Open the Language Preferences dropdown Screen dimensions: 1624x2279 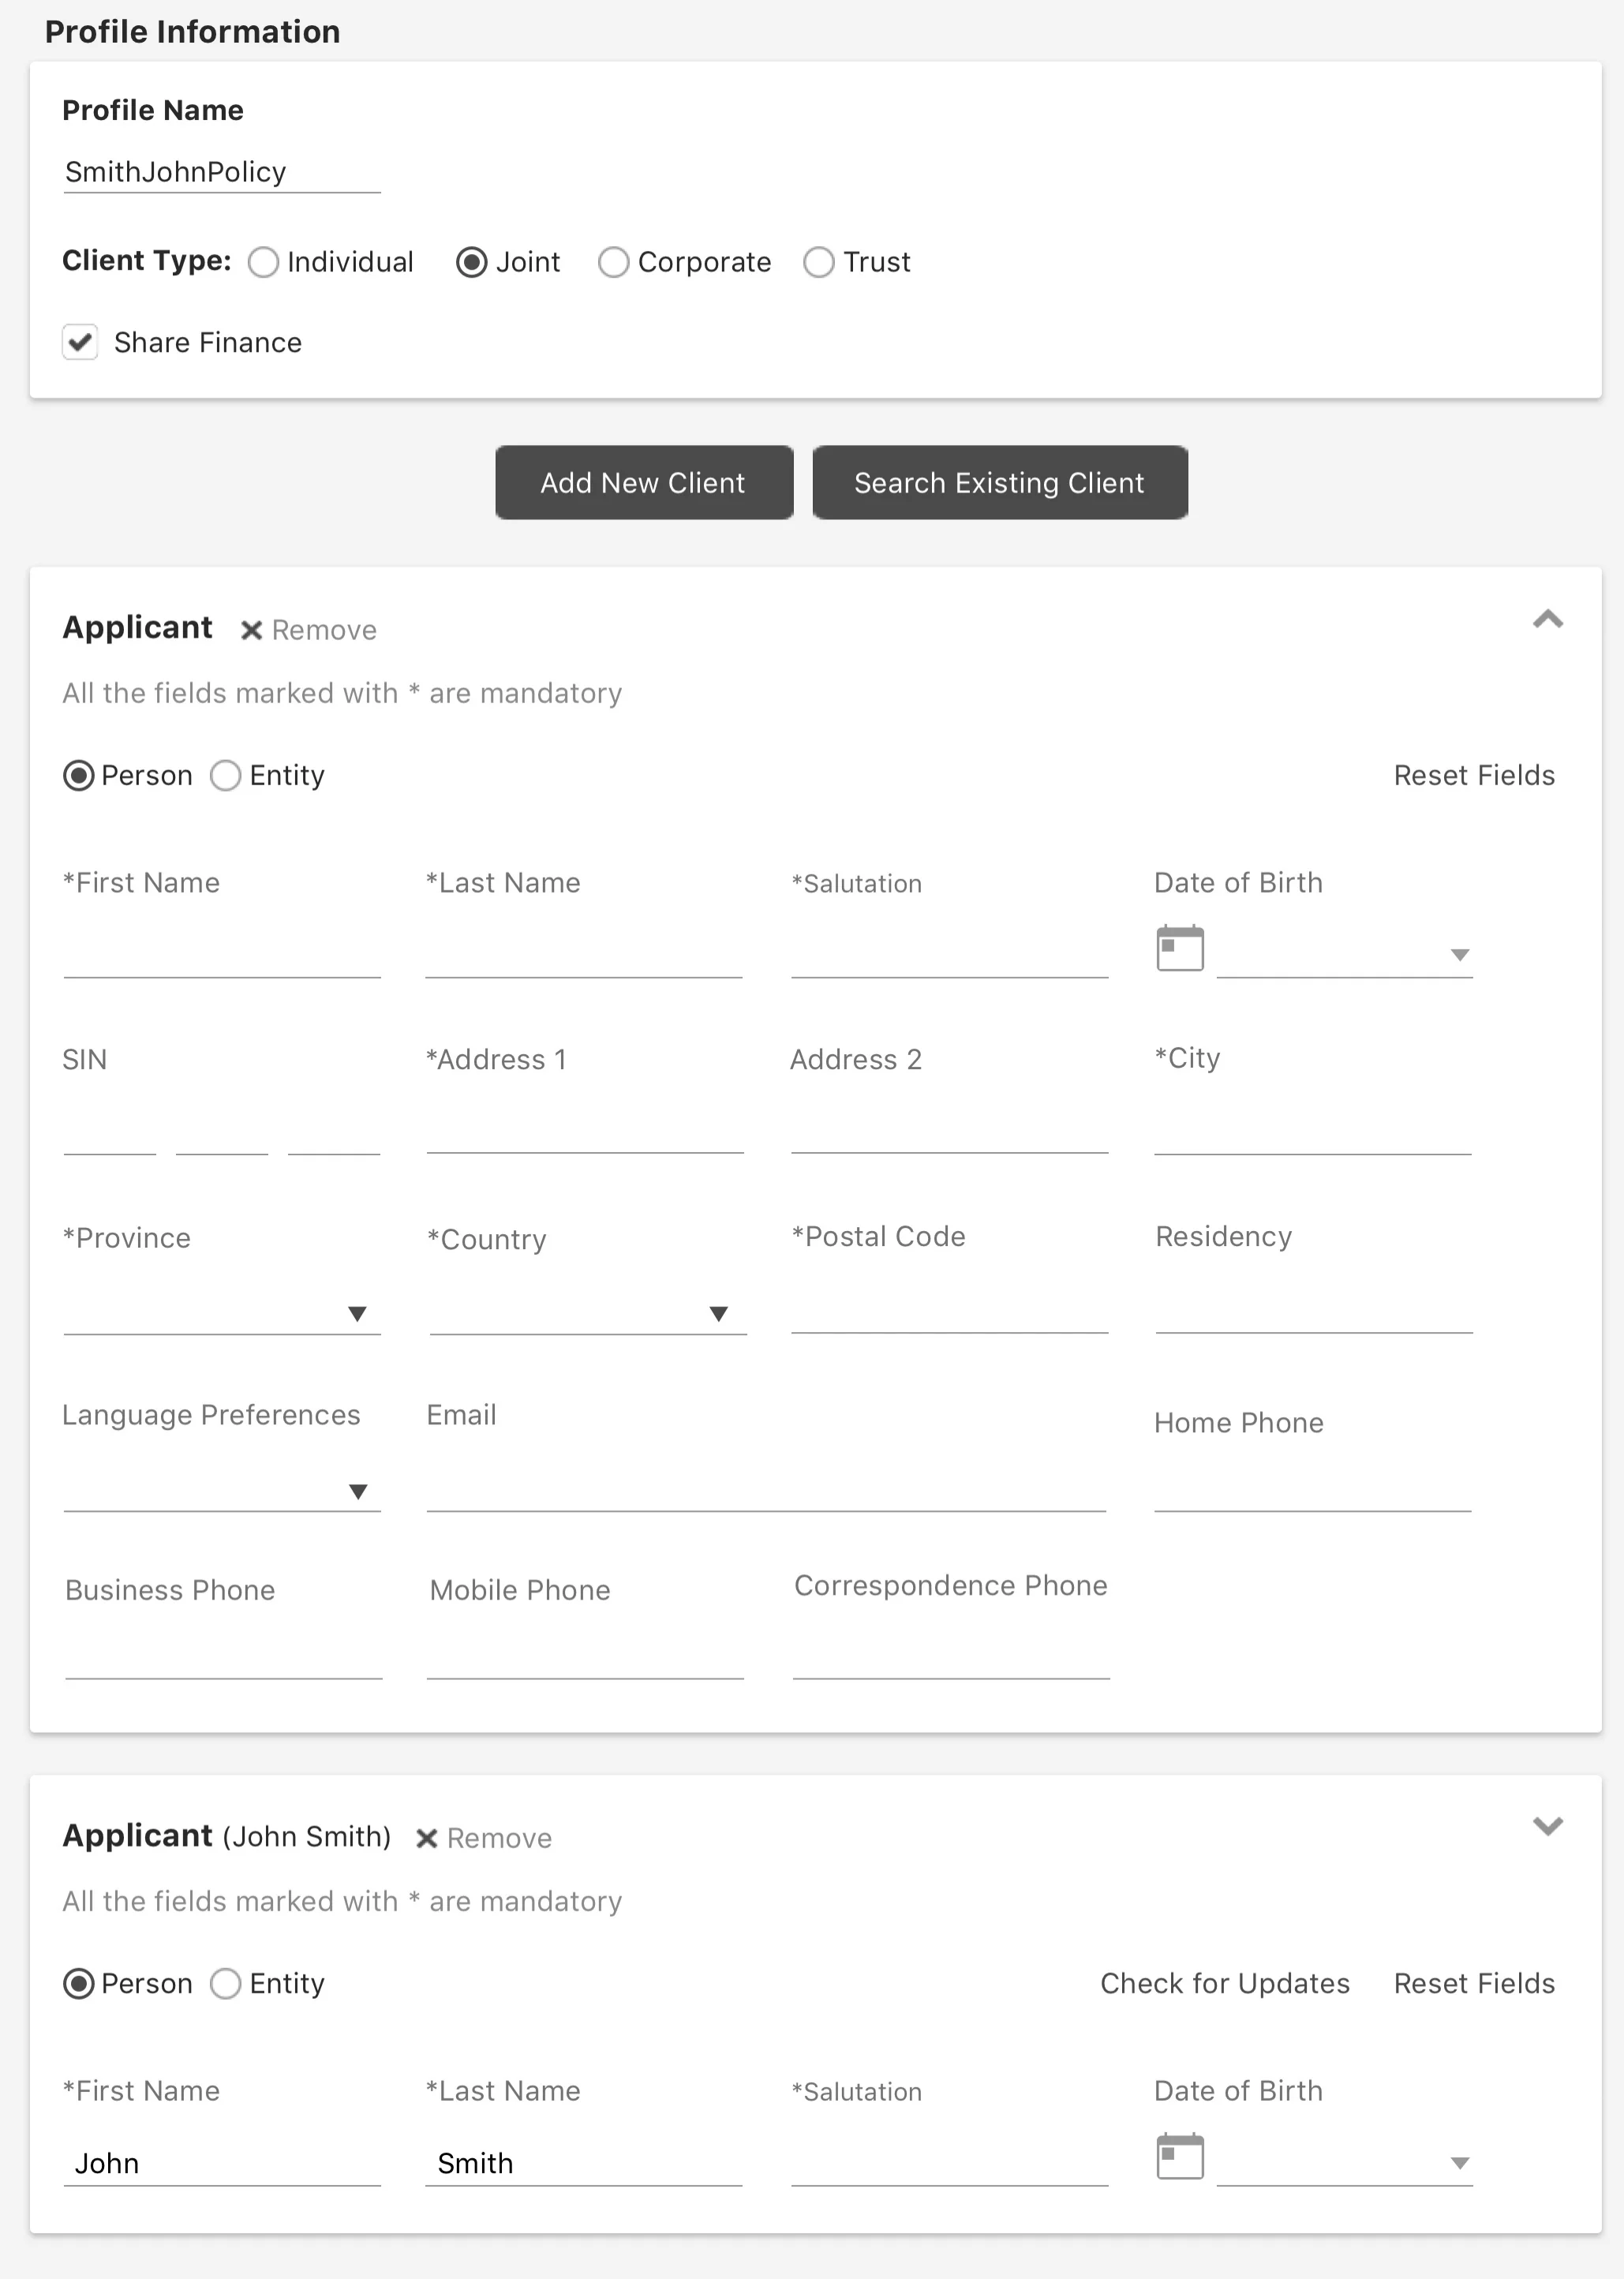pyautogui.click(x=358, y=1491)
